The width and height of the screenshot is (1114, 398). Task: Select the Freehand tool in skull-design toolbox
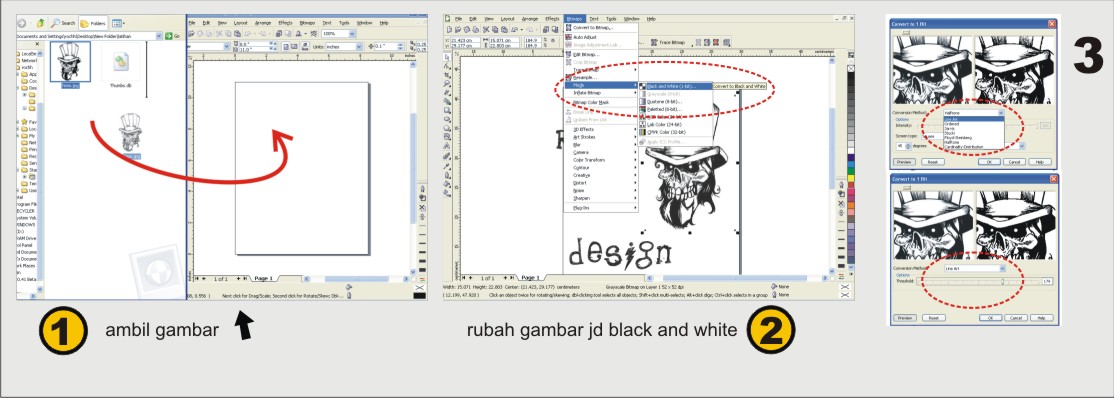pos(447,92)
